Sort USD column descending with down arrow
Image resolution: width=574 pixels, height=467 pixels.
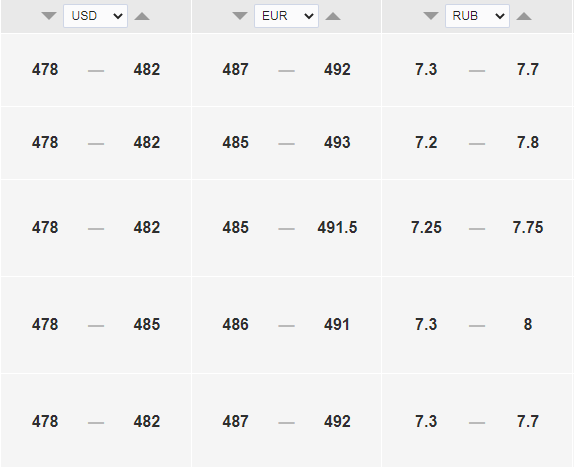(49, 16)
